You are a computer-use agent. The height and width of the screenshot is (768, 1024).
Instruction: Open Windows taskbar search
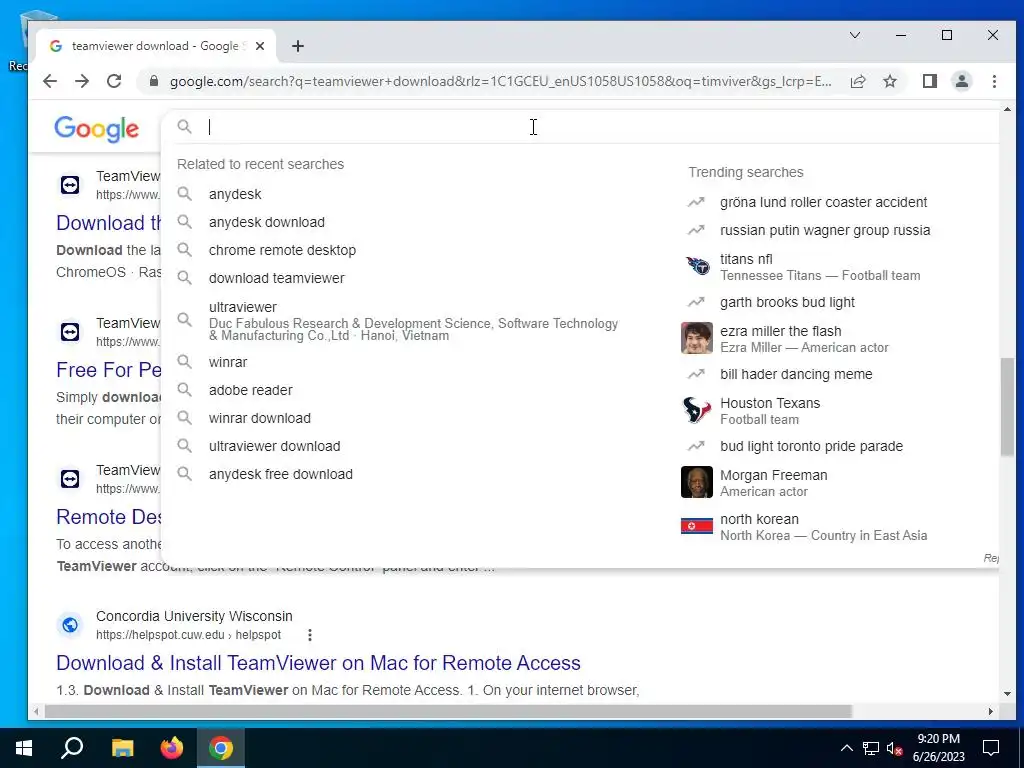point(72,748)
